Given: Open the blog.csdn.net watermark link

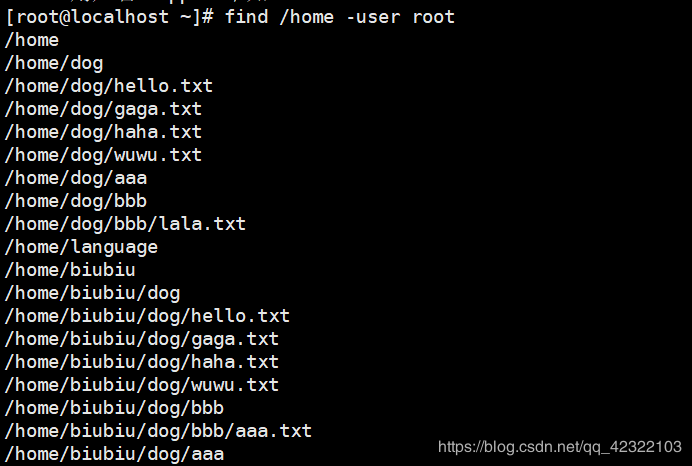Looking at the screenshot, I should click(x=560, y=447).
